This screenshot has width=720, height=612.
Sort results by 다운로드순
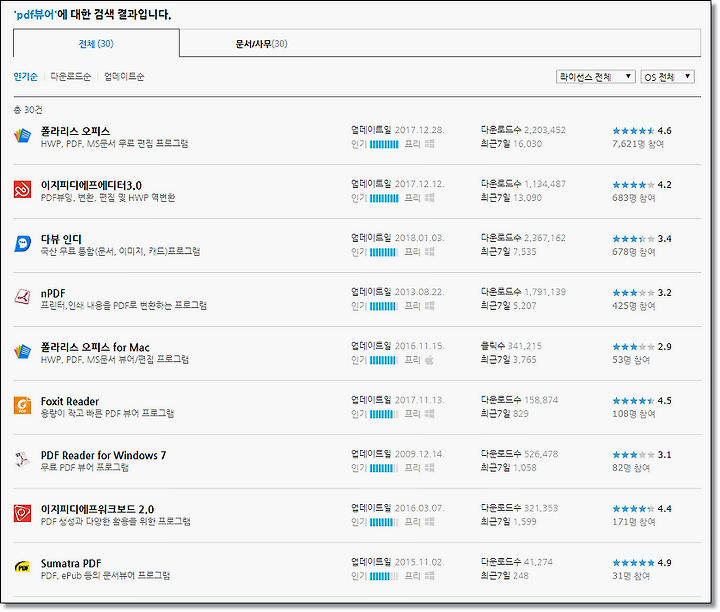[70, 77]
